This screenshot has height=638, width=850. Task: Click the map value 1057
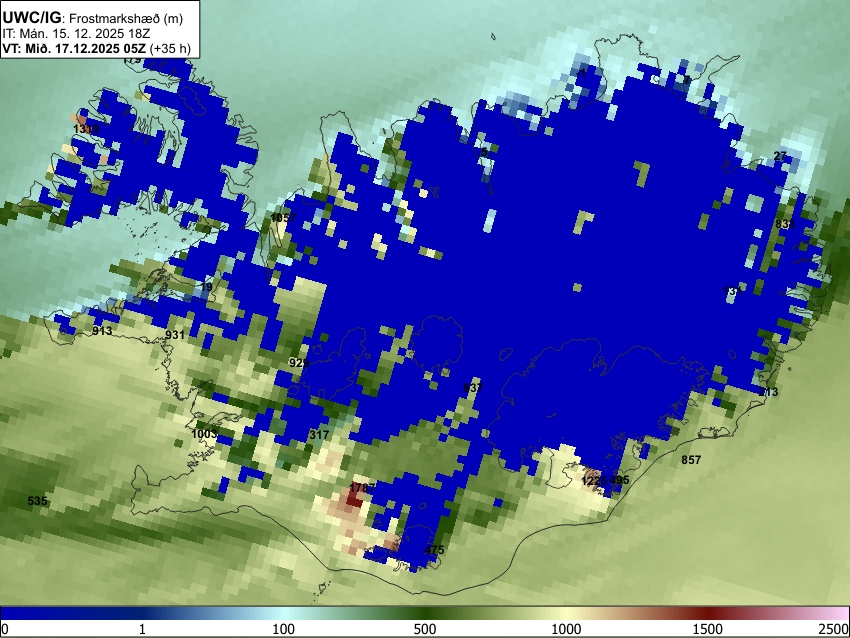[283, 217]
